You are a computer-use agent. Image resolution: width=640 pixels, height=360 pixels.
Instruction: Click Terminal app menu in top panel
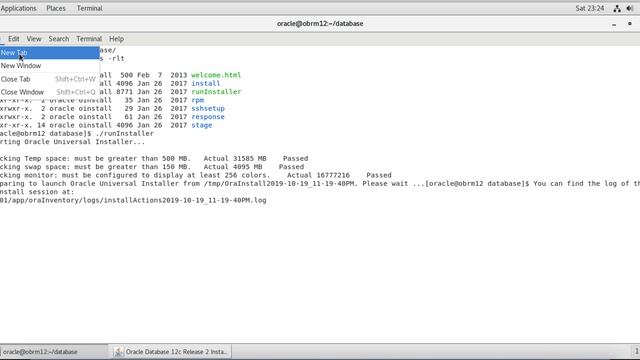[x=89, y=8]
